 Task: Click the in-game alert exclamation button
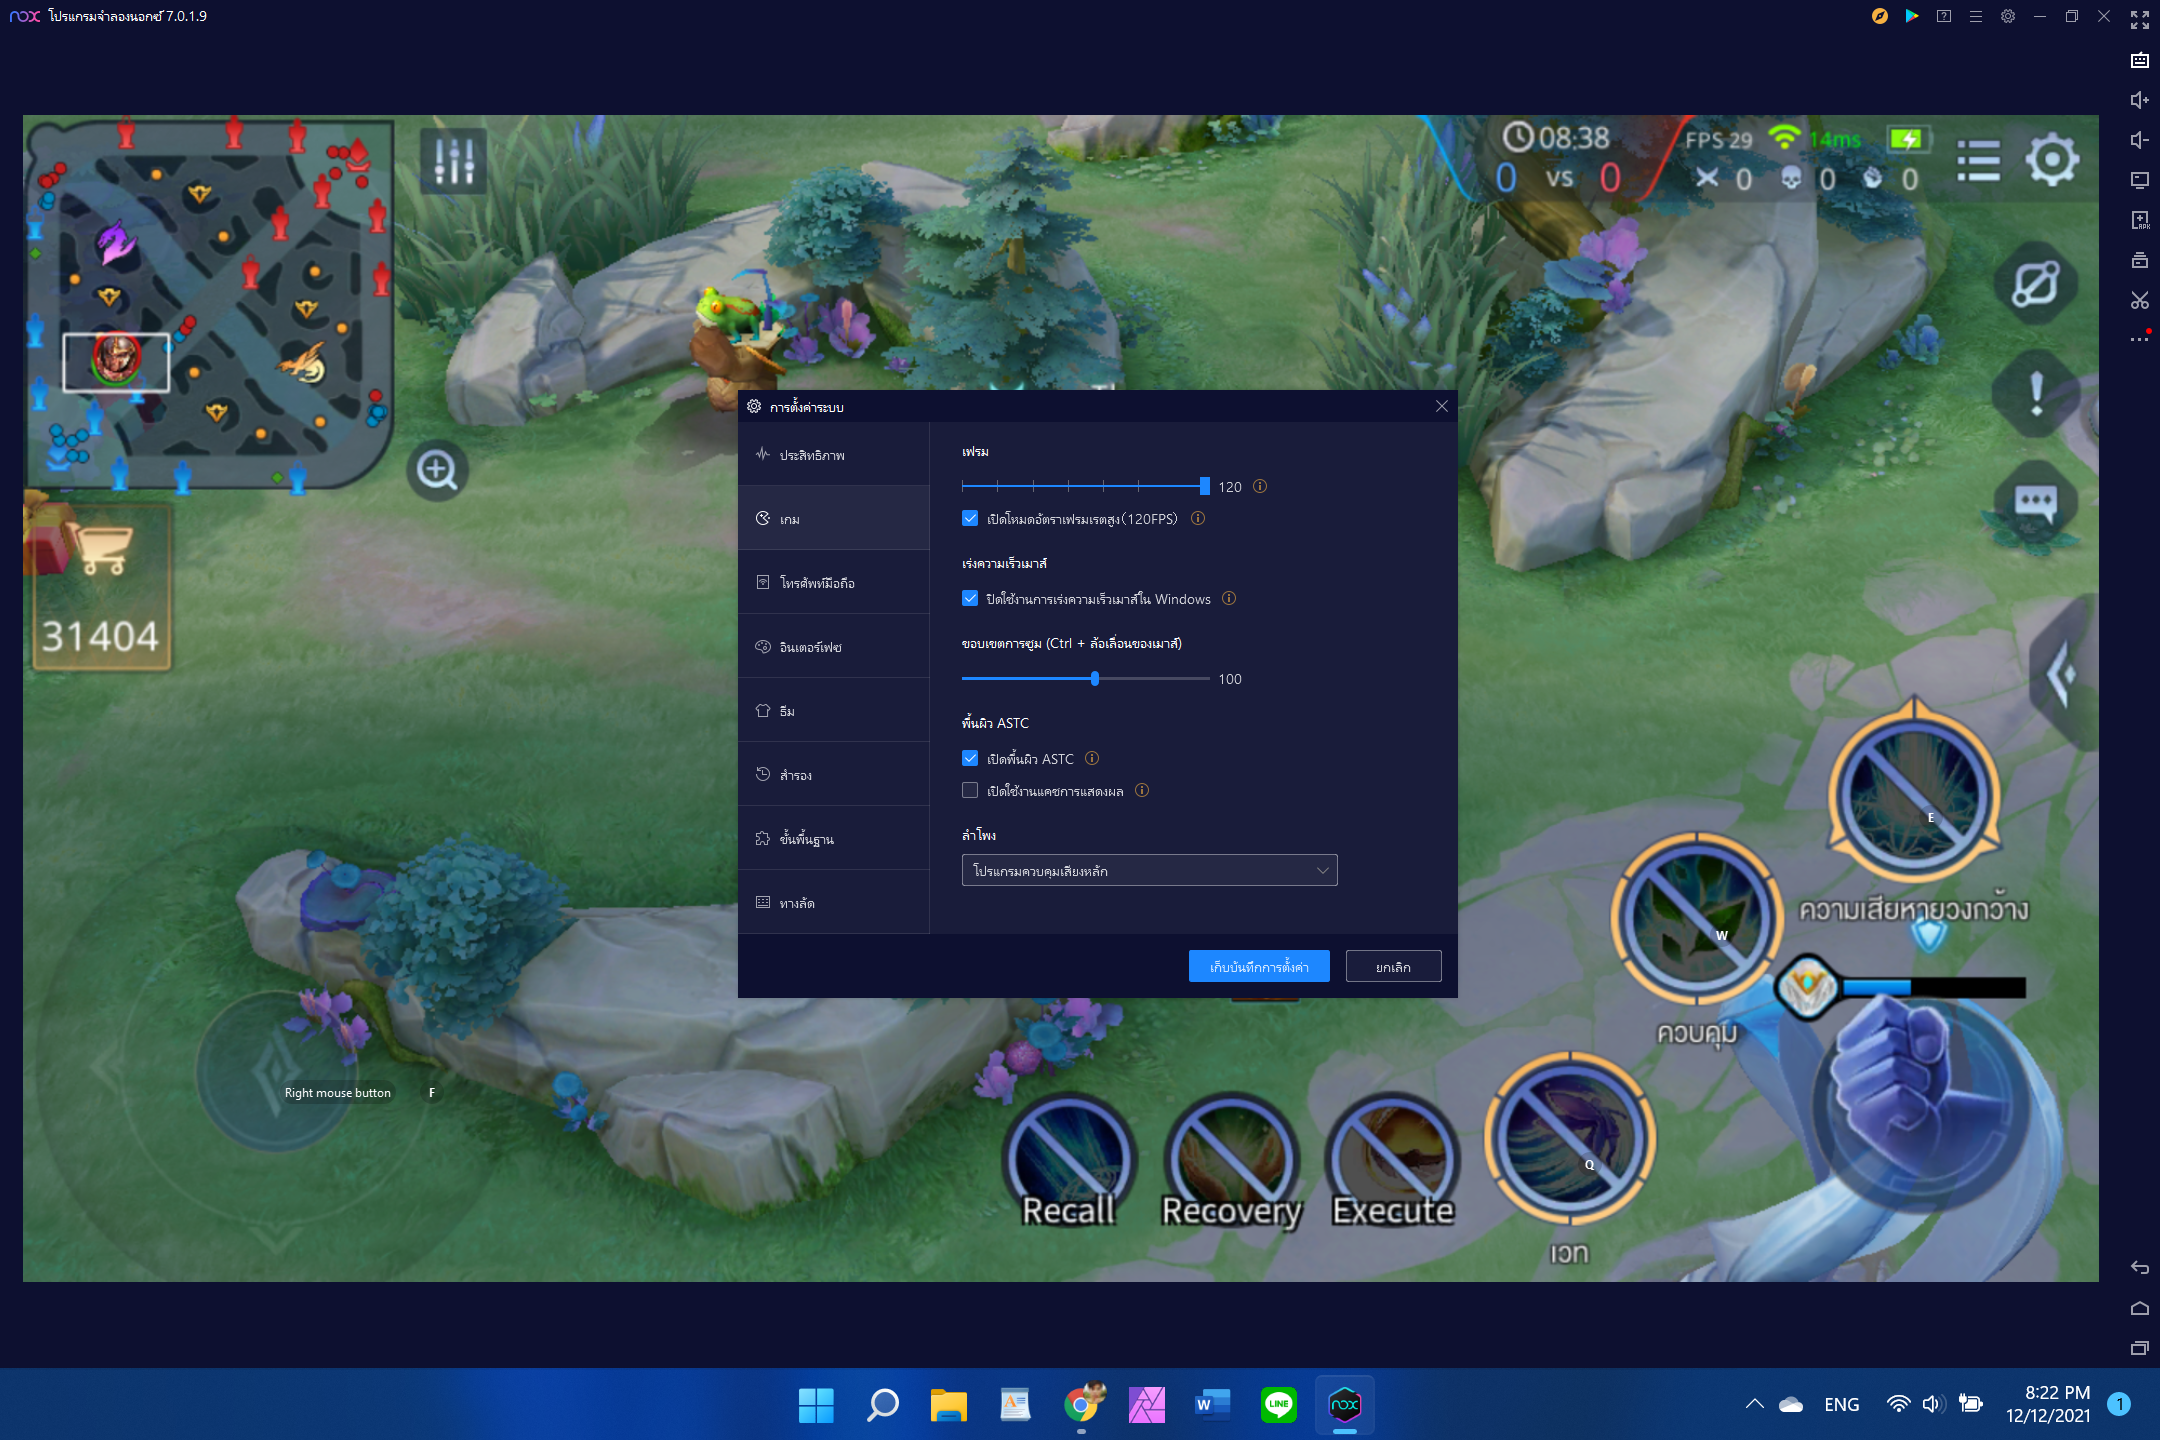tap(2035, 392)
